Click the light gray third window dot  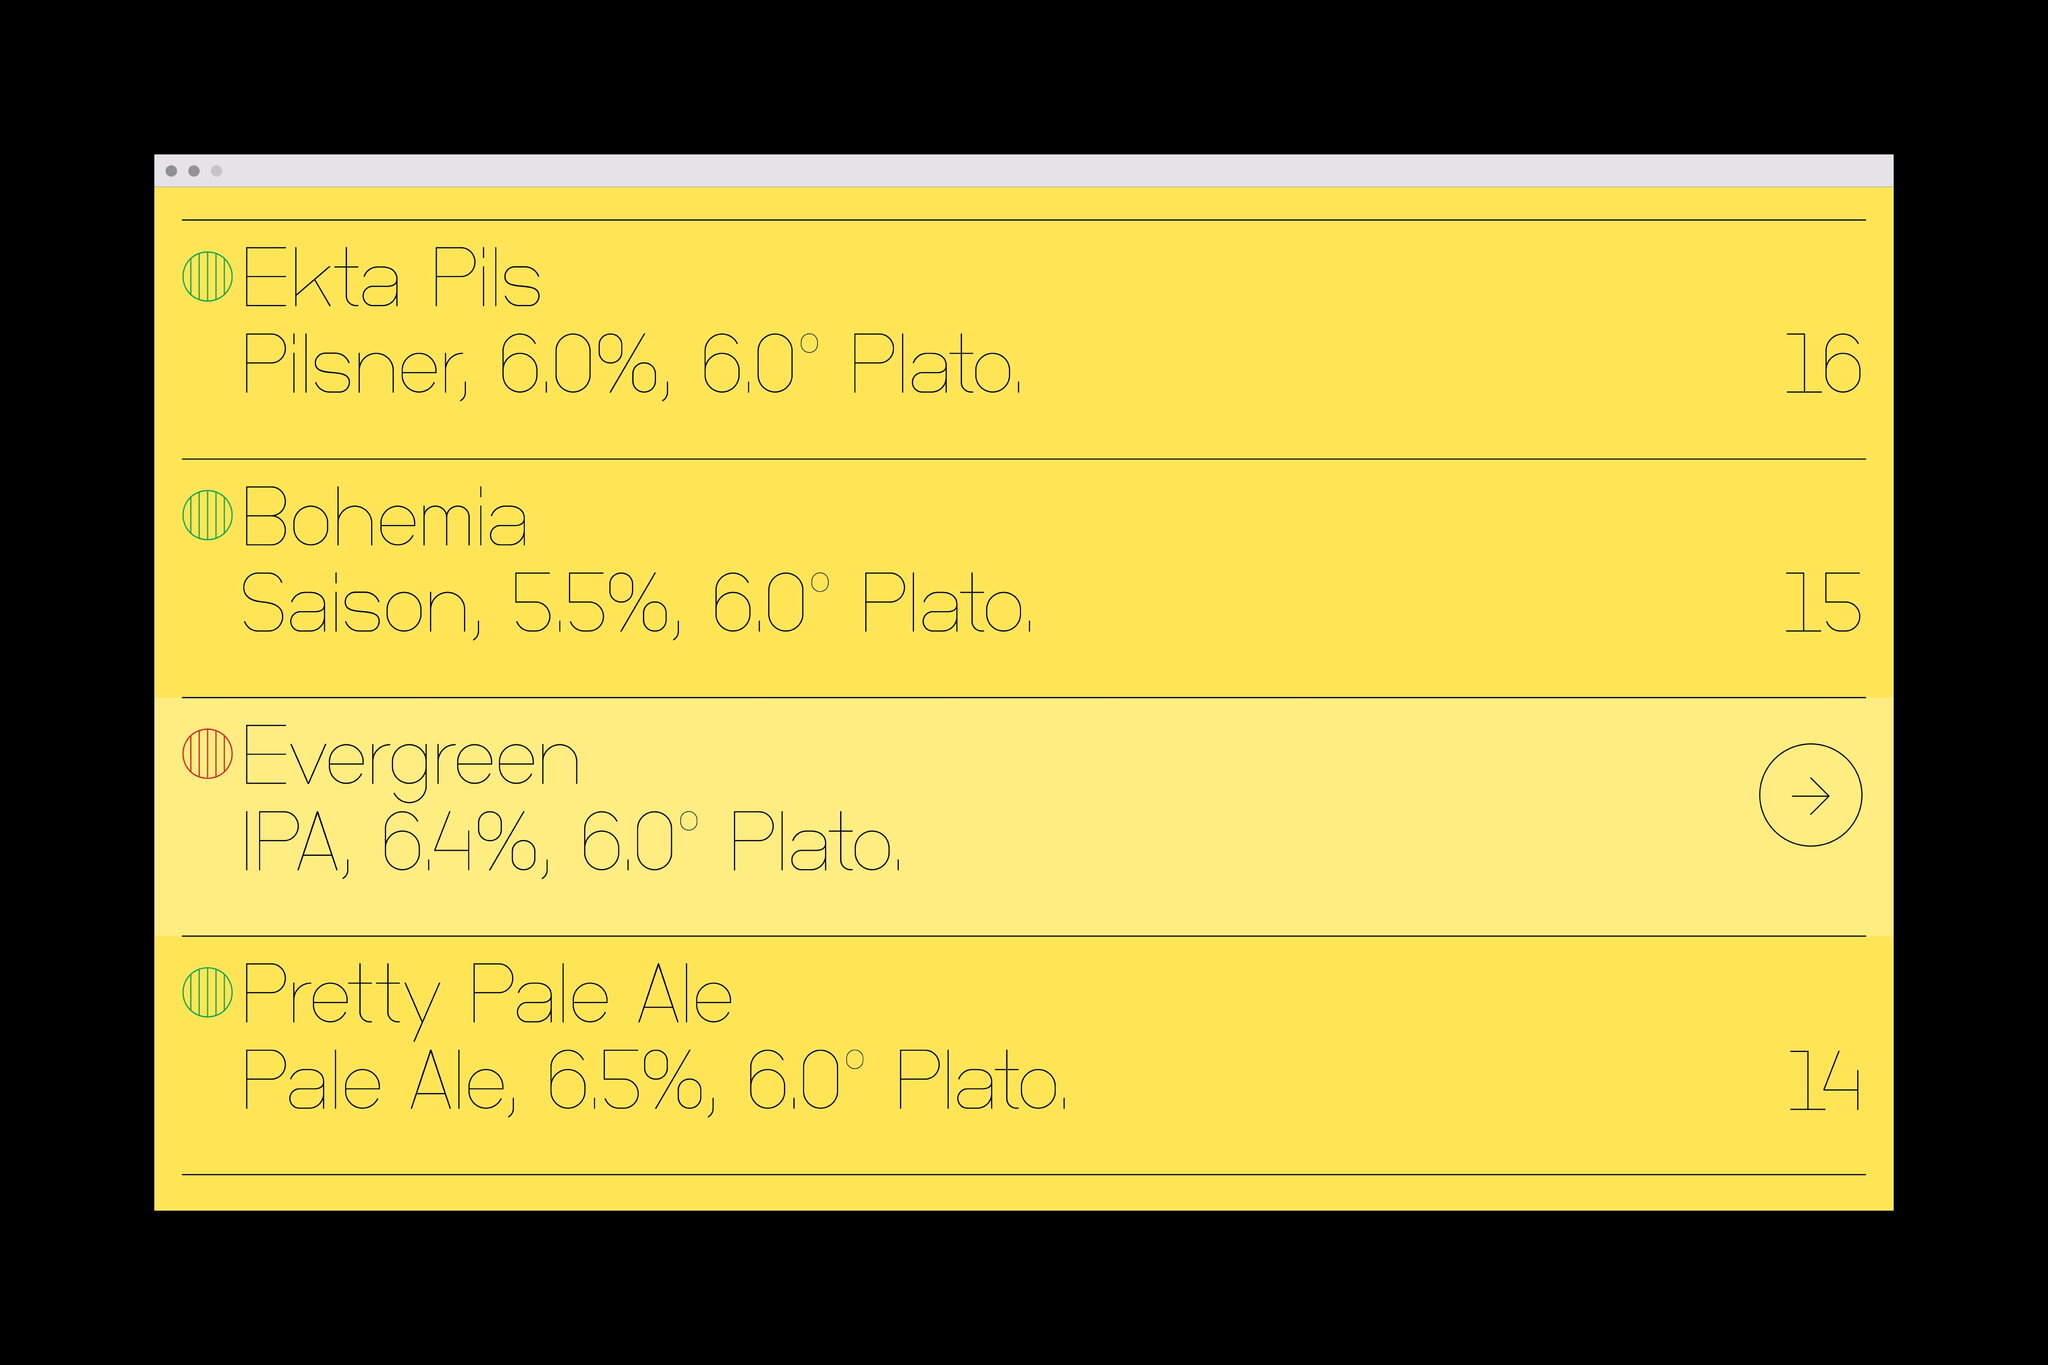coord(216,171)
